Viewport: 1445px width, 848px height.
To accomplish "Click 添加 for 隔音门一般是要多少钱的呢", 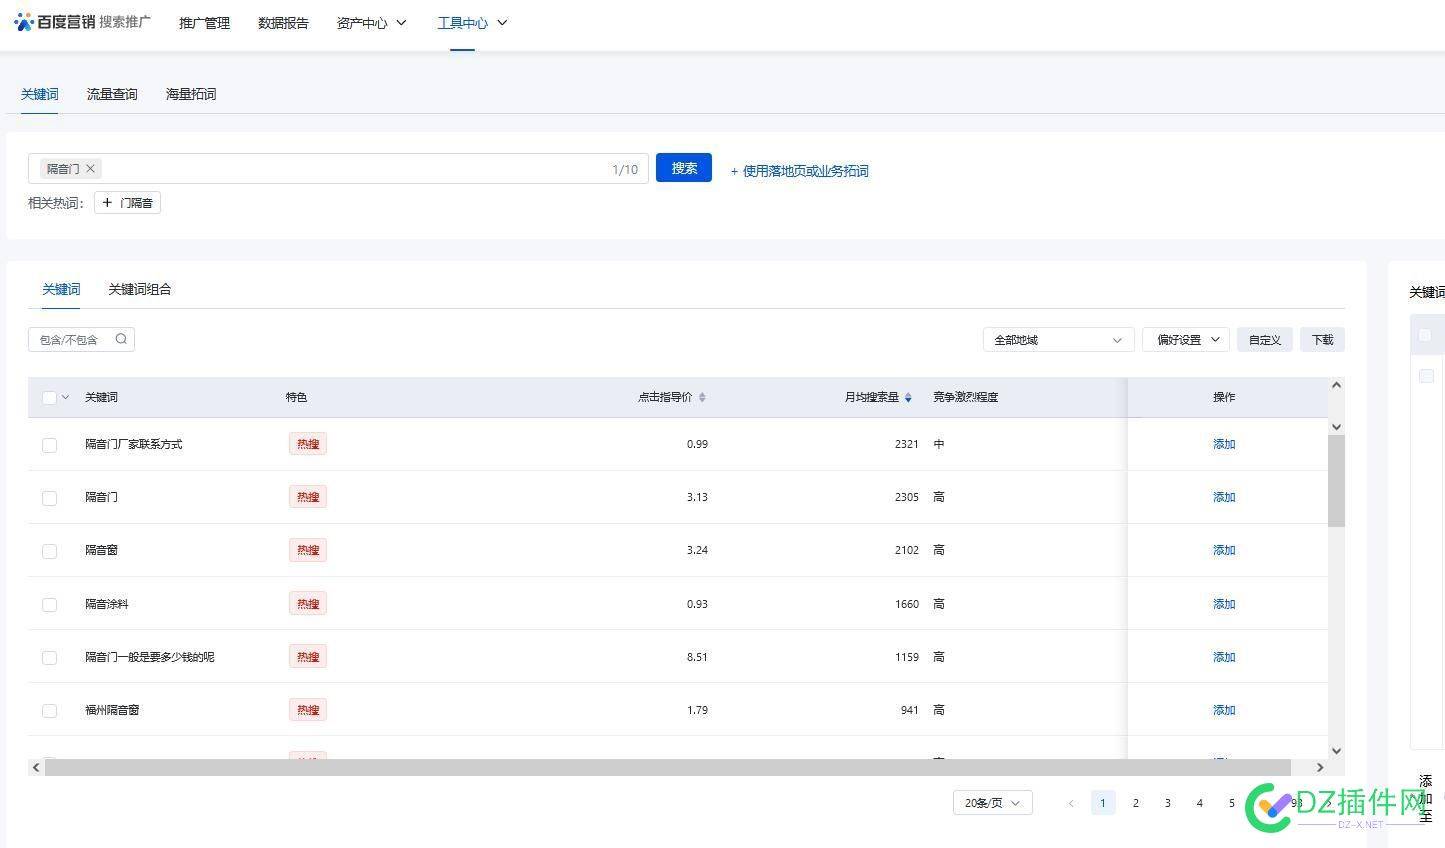I will (x=1224, y=657).
